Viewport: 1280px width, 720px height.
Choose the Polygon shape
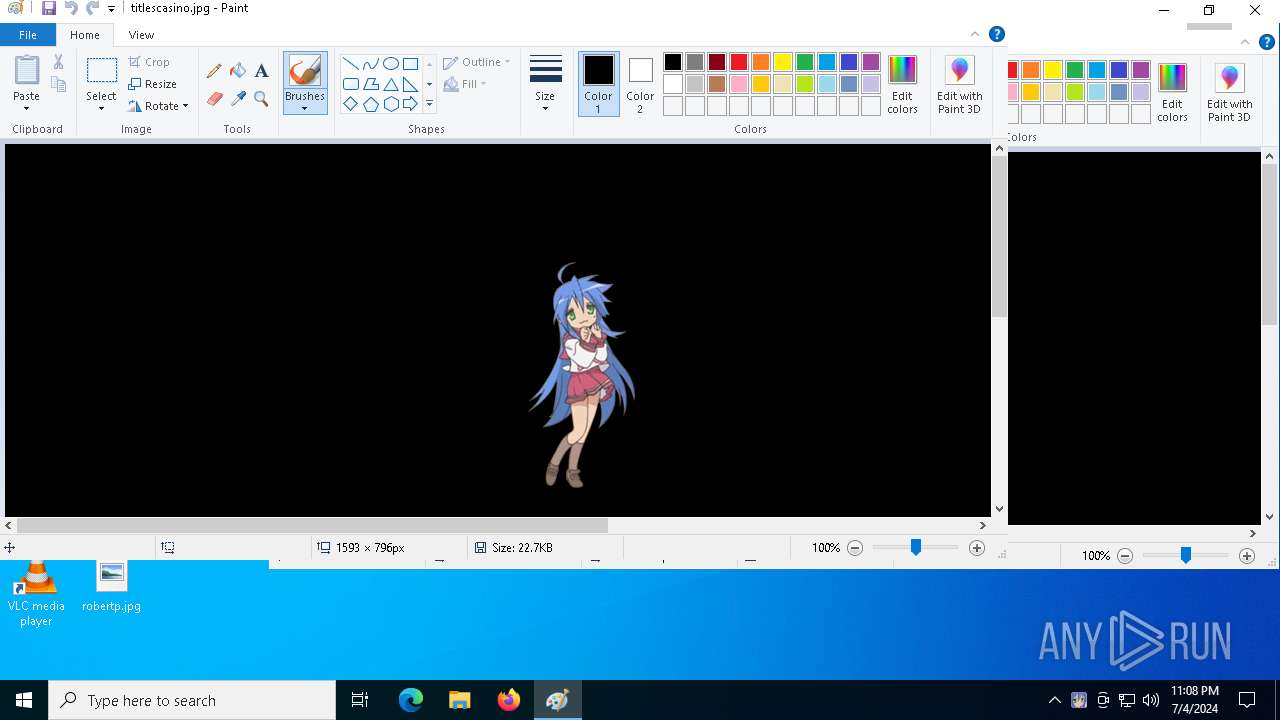(x=371, y=84)
